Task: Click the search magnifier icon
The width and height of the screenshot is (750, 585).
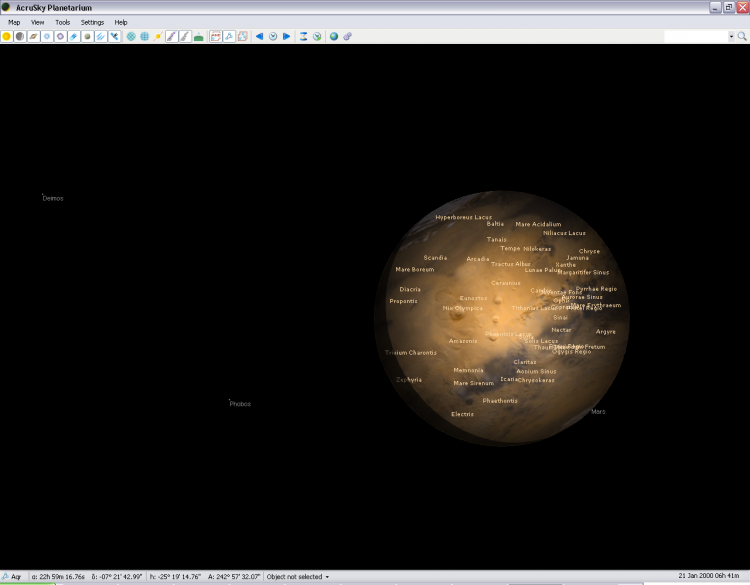Action: 742,36
